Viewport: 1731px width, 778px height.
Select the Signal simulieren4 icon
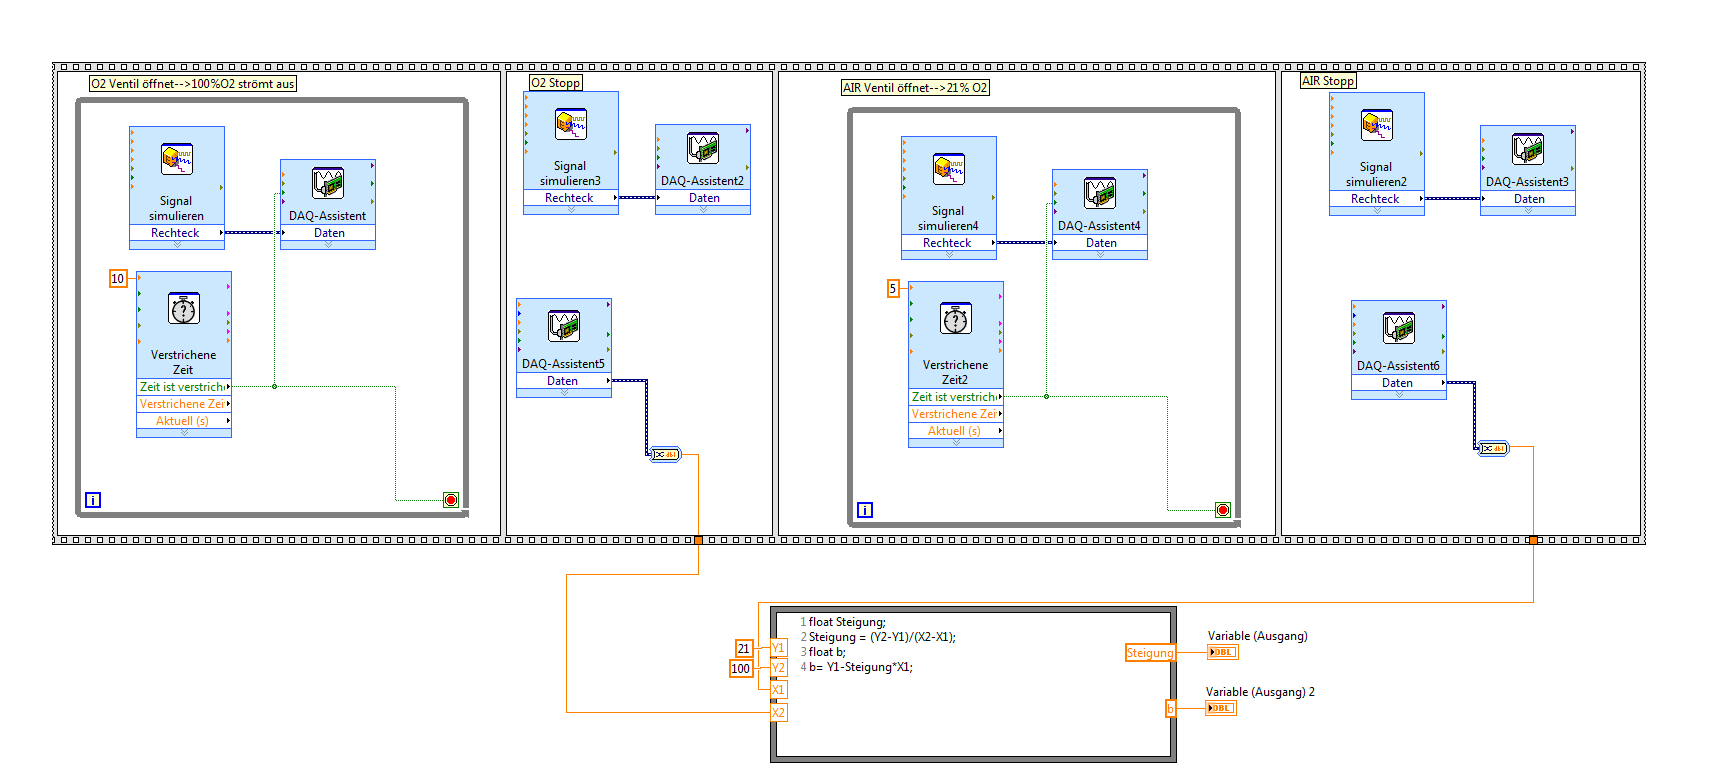point(949,170)
